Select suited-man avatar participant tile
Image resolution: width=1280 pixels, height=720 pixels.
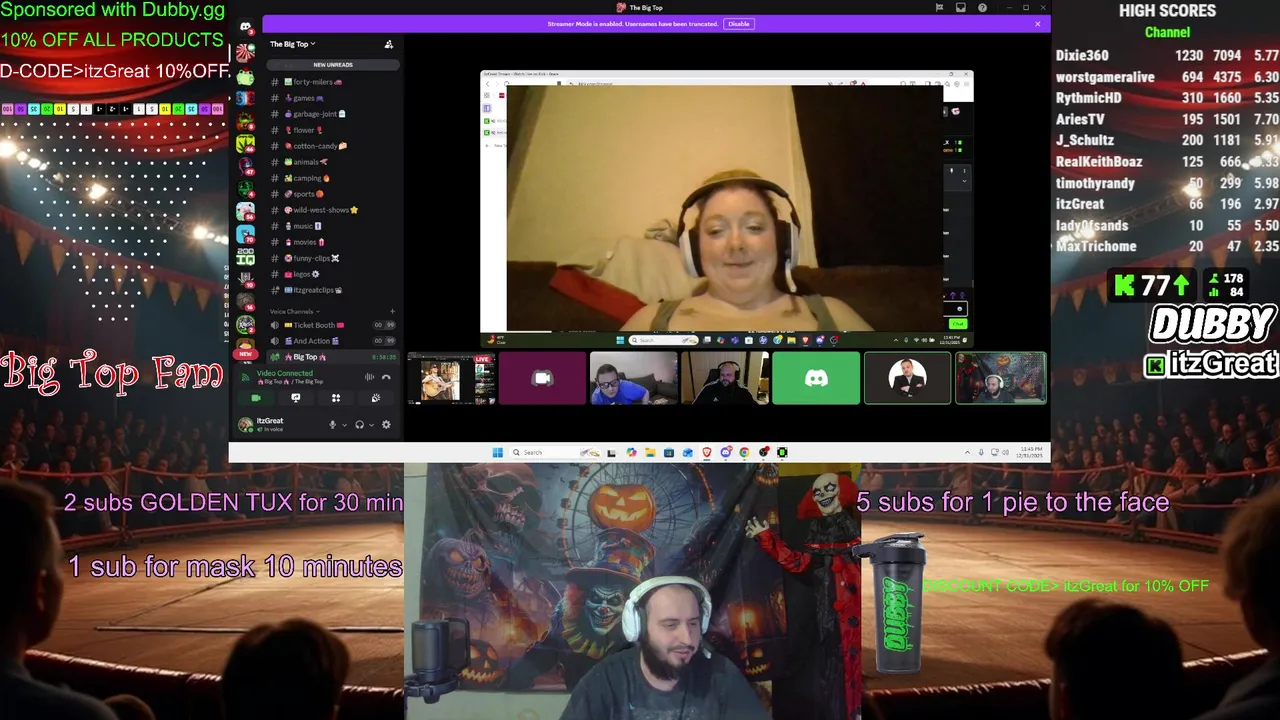tap(907, 378)
